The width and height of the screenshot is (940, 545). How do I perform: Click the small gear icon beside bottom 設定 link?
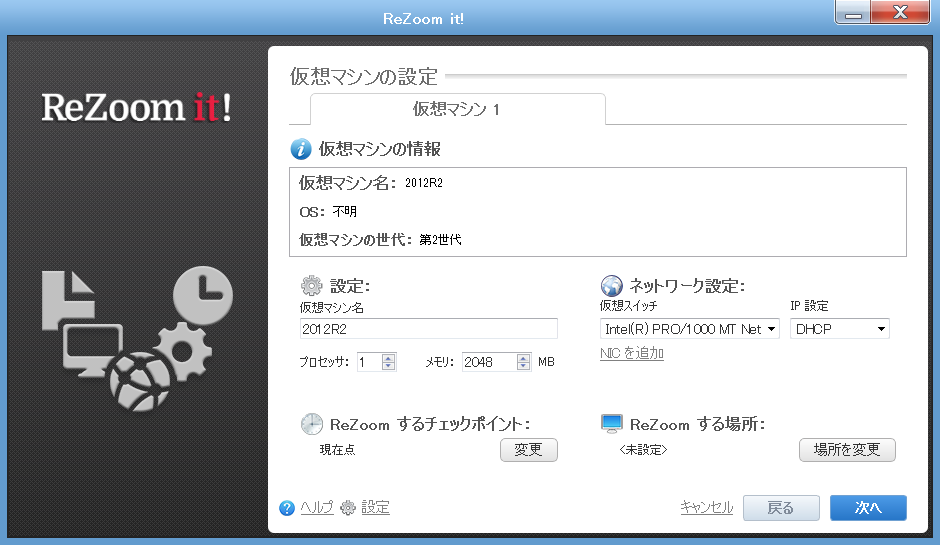pos(348,508)
